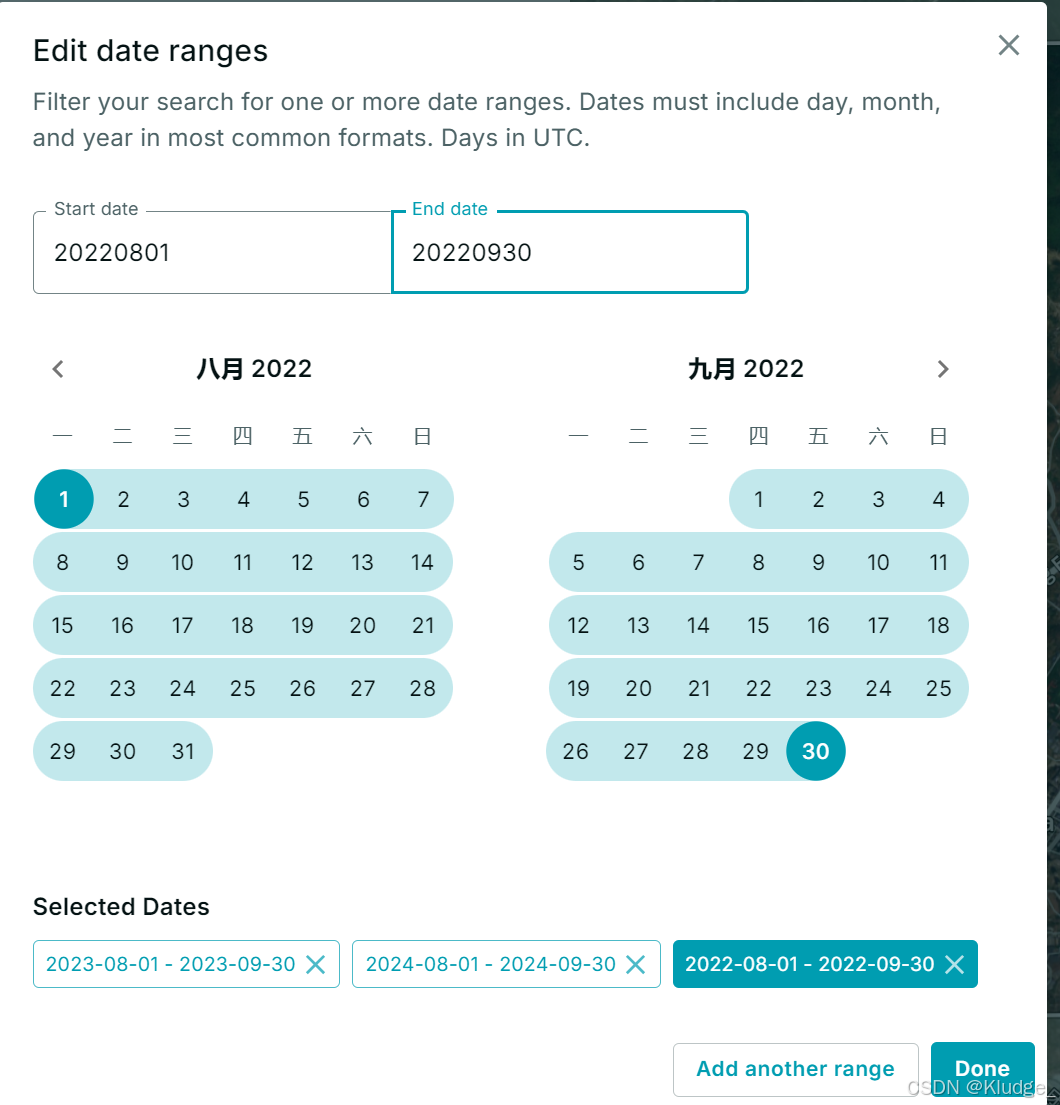The height and width of the screenshot is (1105, 1060).
Task: Choose September 26, 2022
Action: (x=576, y=751)
